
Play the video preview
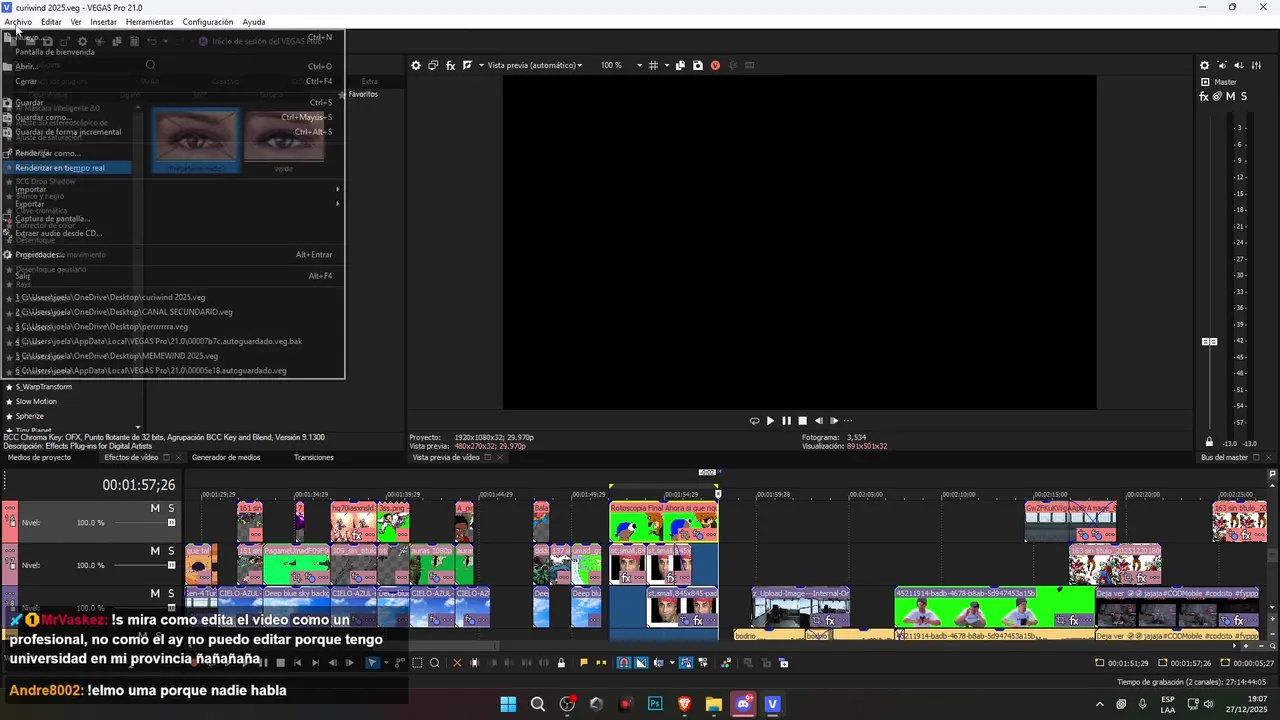(770, 421)
